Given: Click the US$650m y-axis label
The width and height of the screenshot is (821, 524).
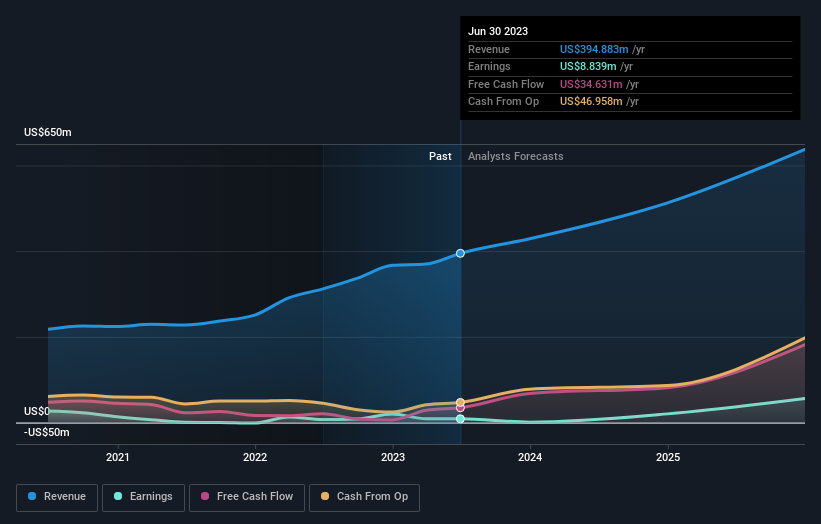Looking at the screenshot, I should point(48,132).
